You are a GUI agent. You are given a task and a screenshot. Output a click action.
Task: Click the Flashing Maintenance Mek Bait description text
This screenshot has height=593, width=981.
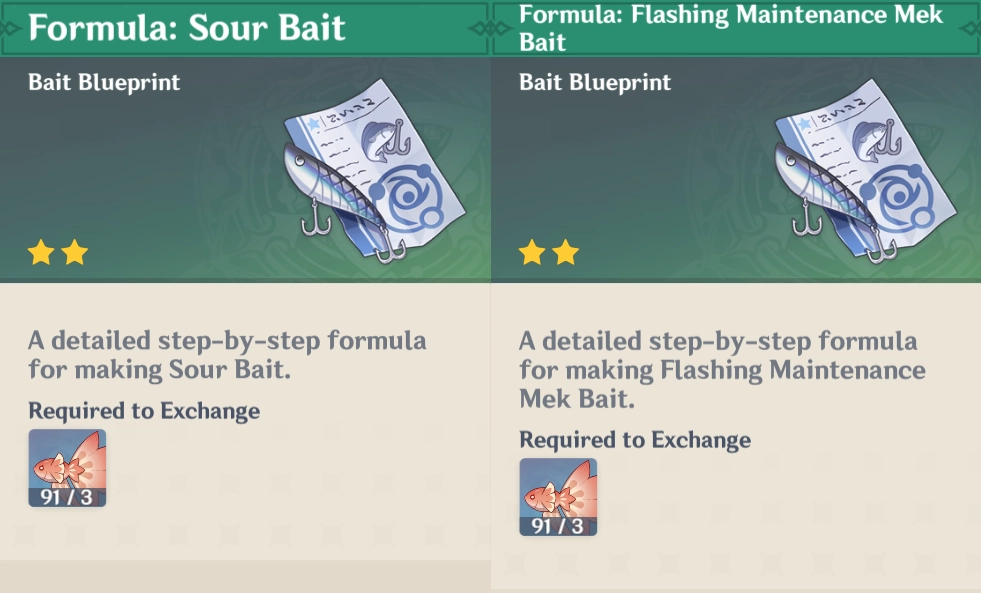point(722,369)
